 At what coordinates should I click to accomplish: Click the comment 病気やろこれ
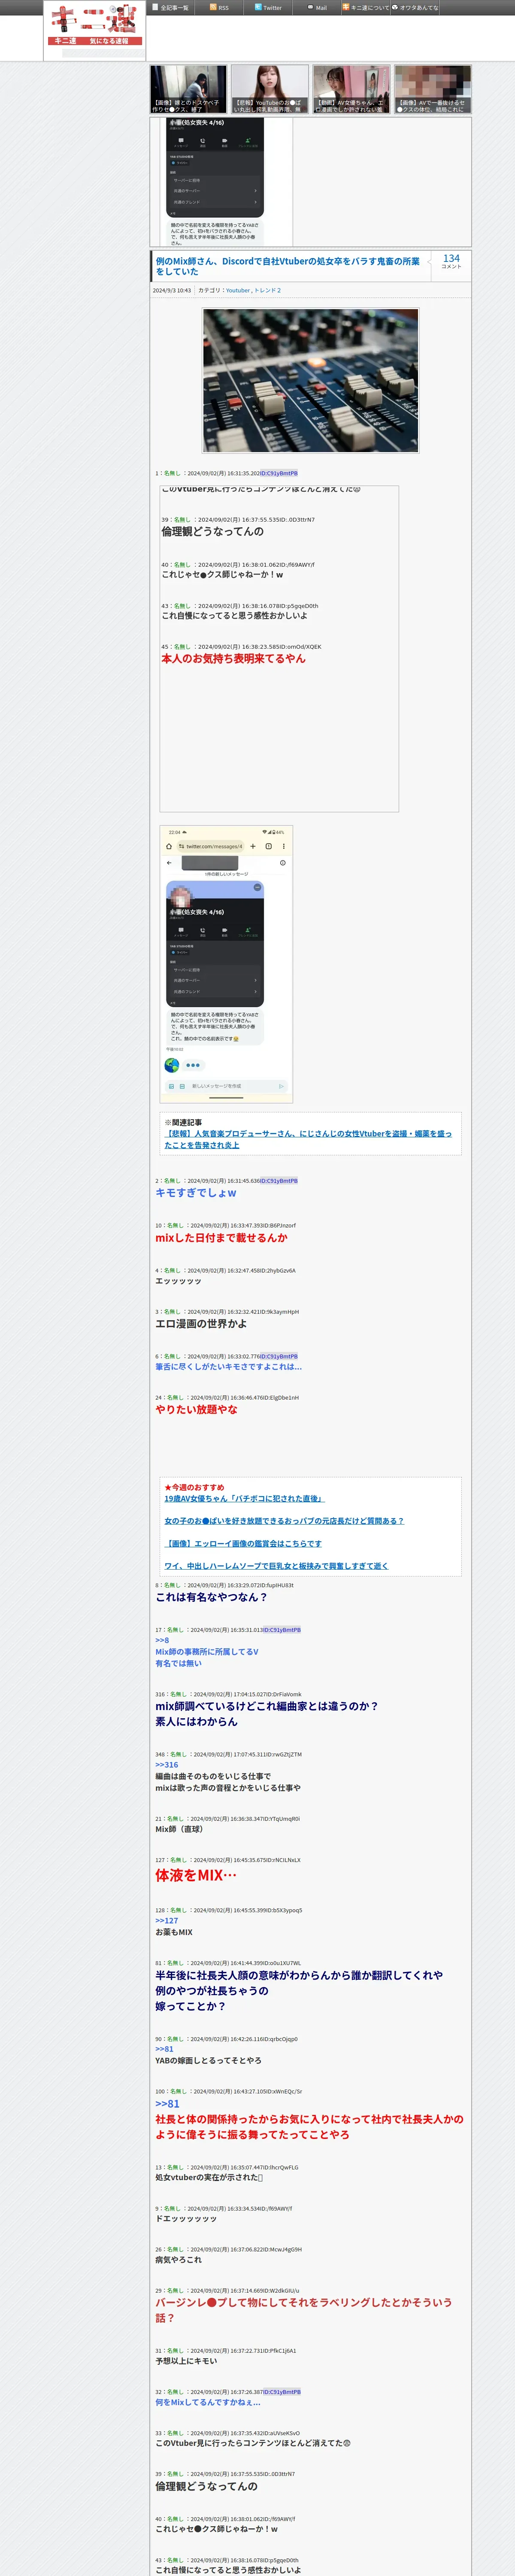pyautogui.click(x=178, y=2260)
